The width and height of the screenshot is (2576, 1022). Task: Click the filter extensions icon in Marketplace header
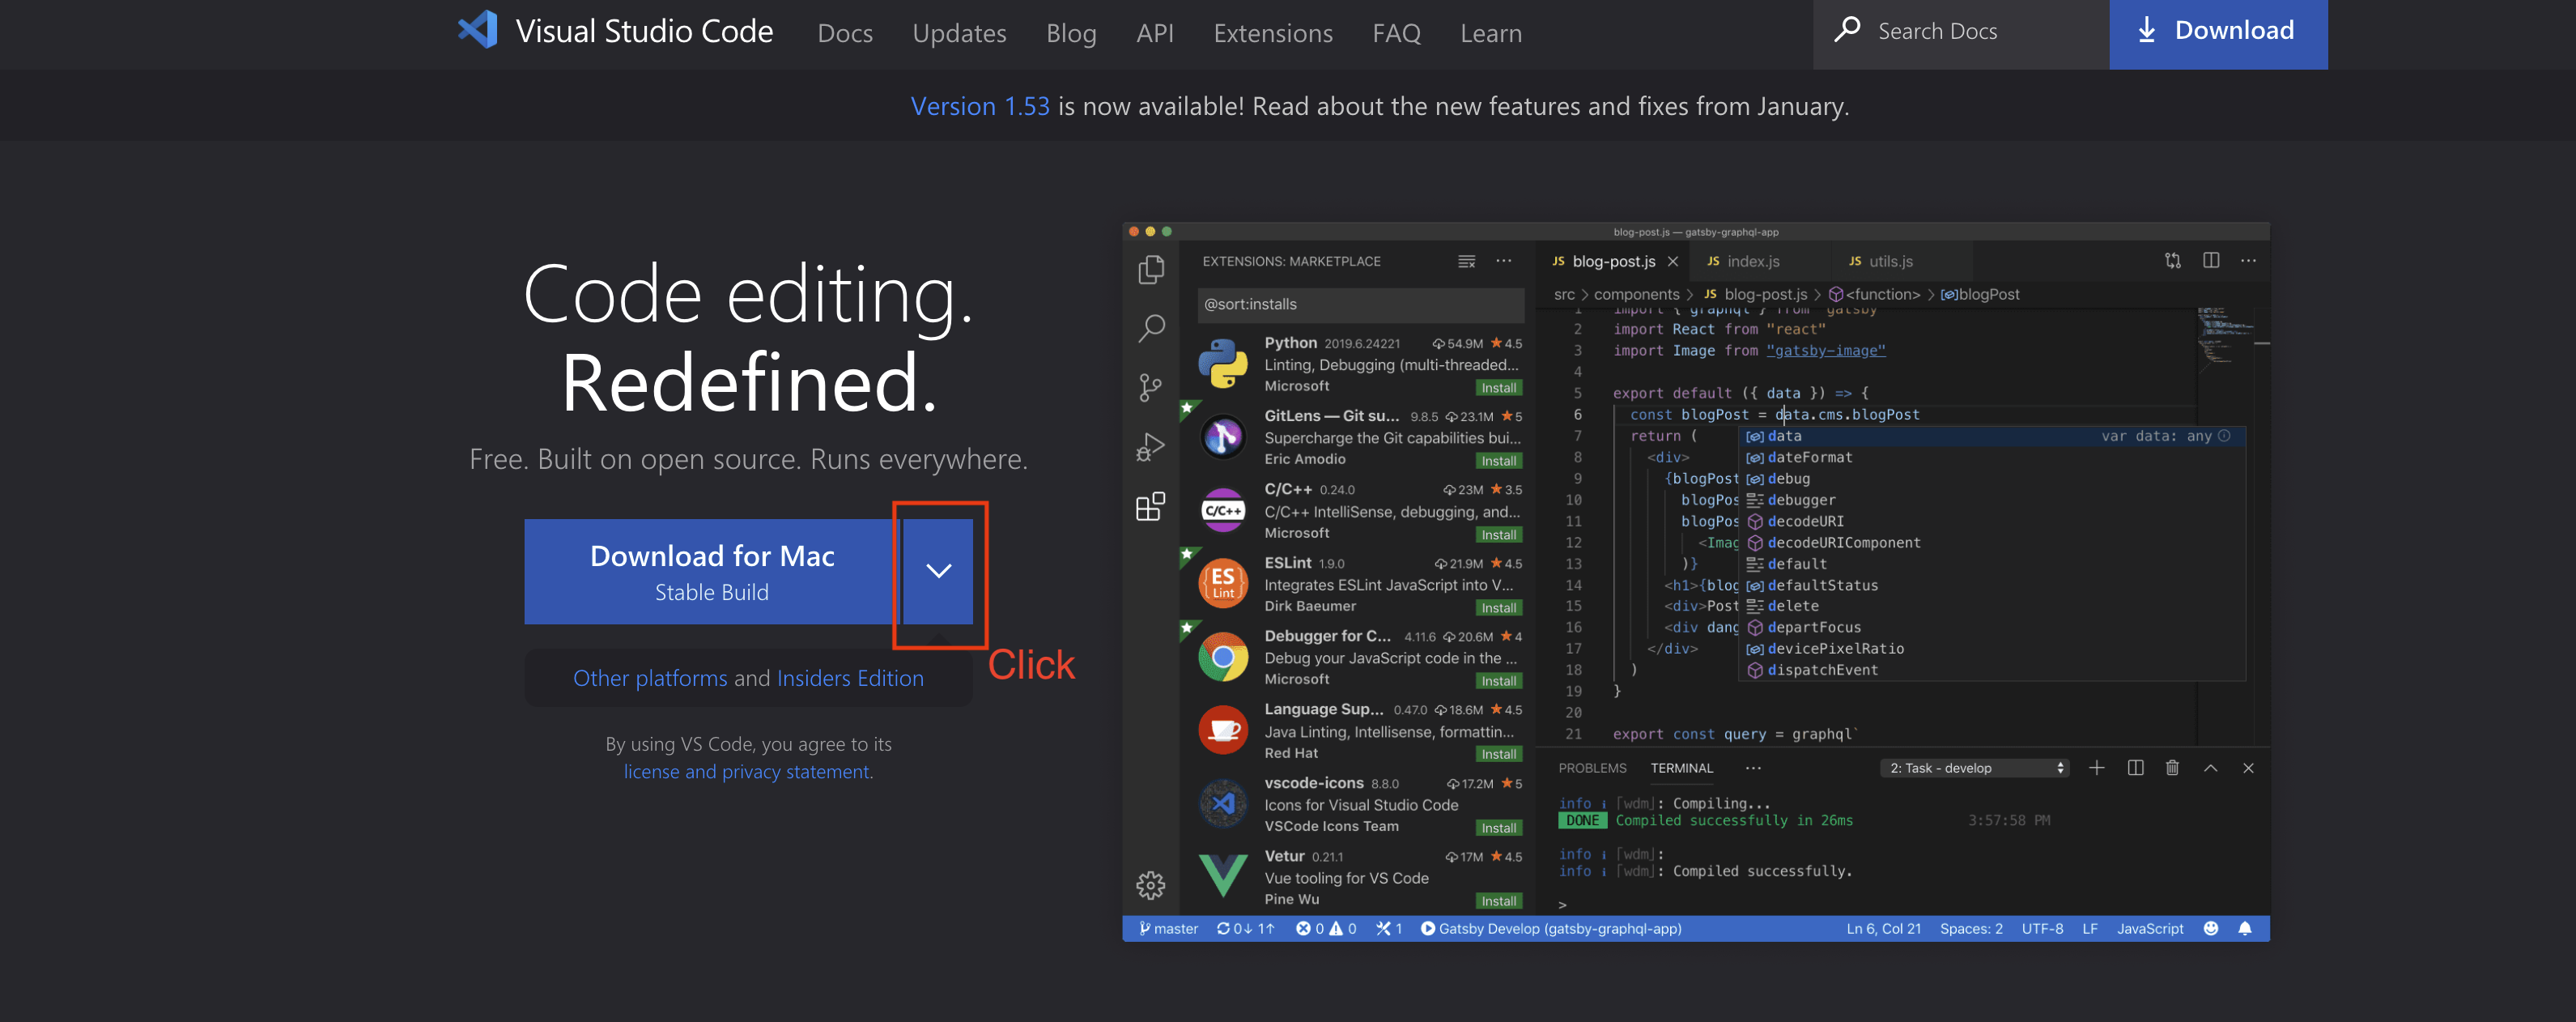[1466, 261]
